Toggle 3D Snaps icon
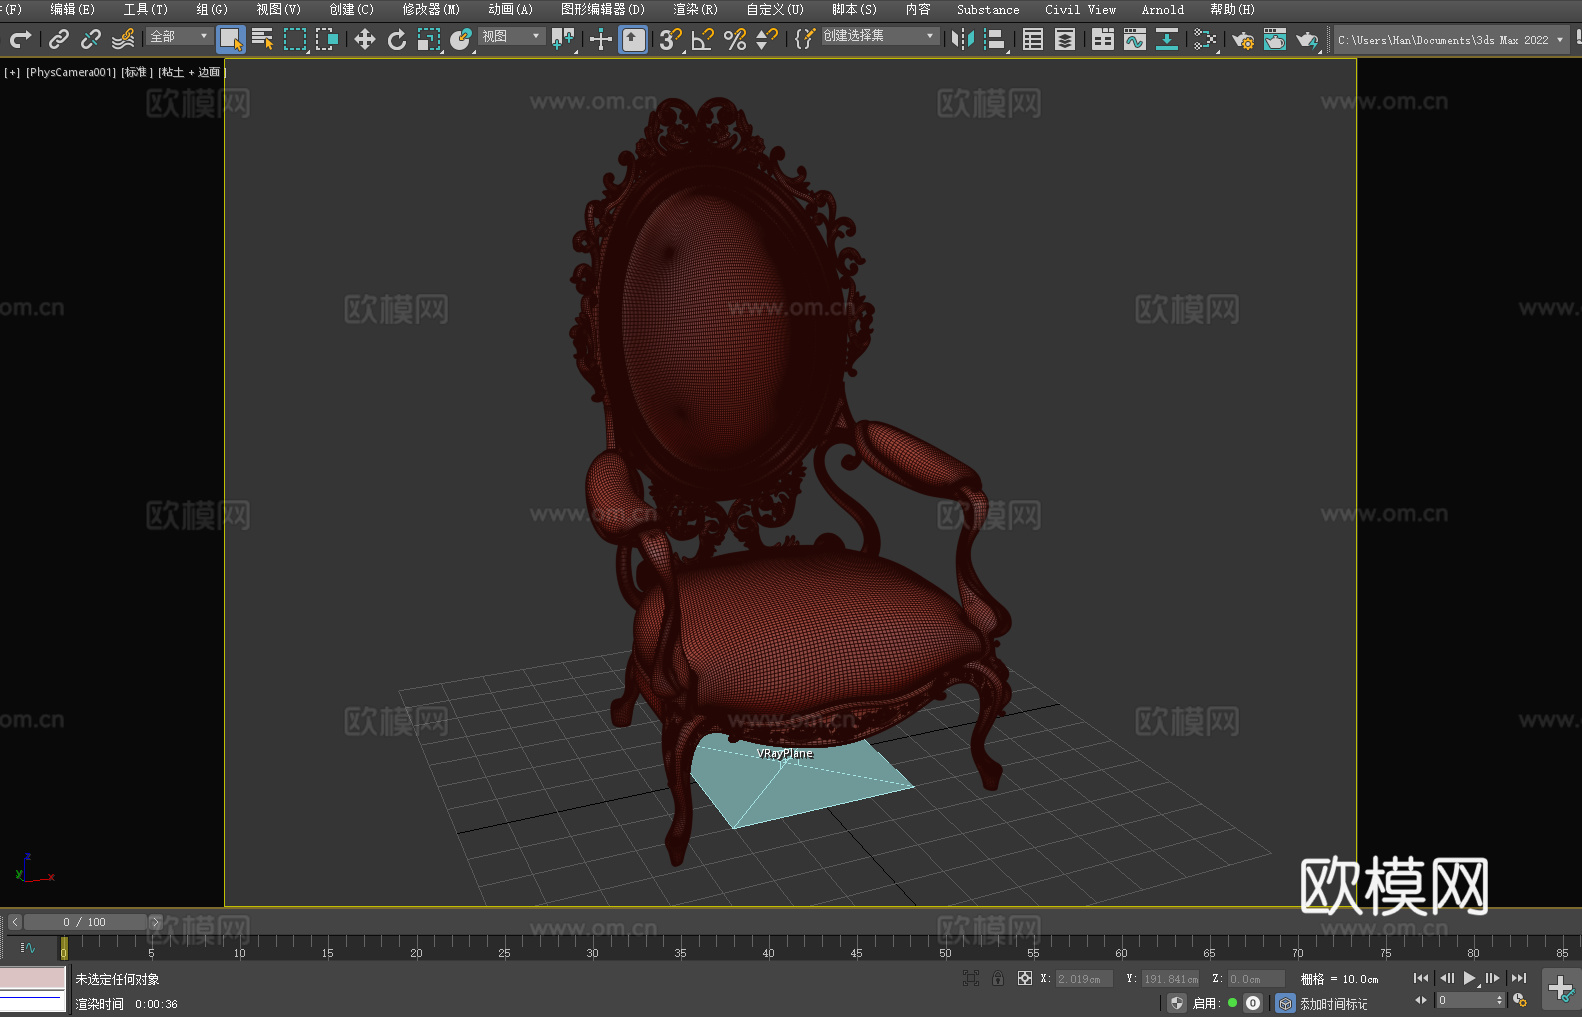1582x1017 pixels. [x=671, y=39]
